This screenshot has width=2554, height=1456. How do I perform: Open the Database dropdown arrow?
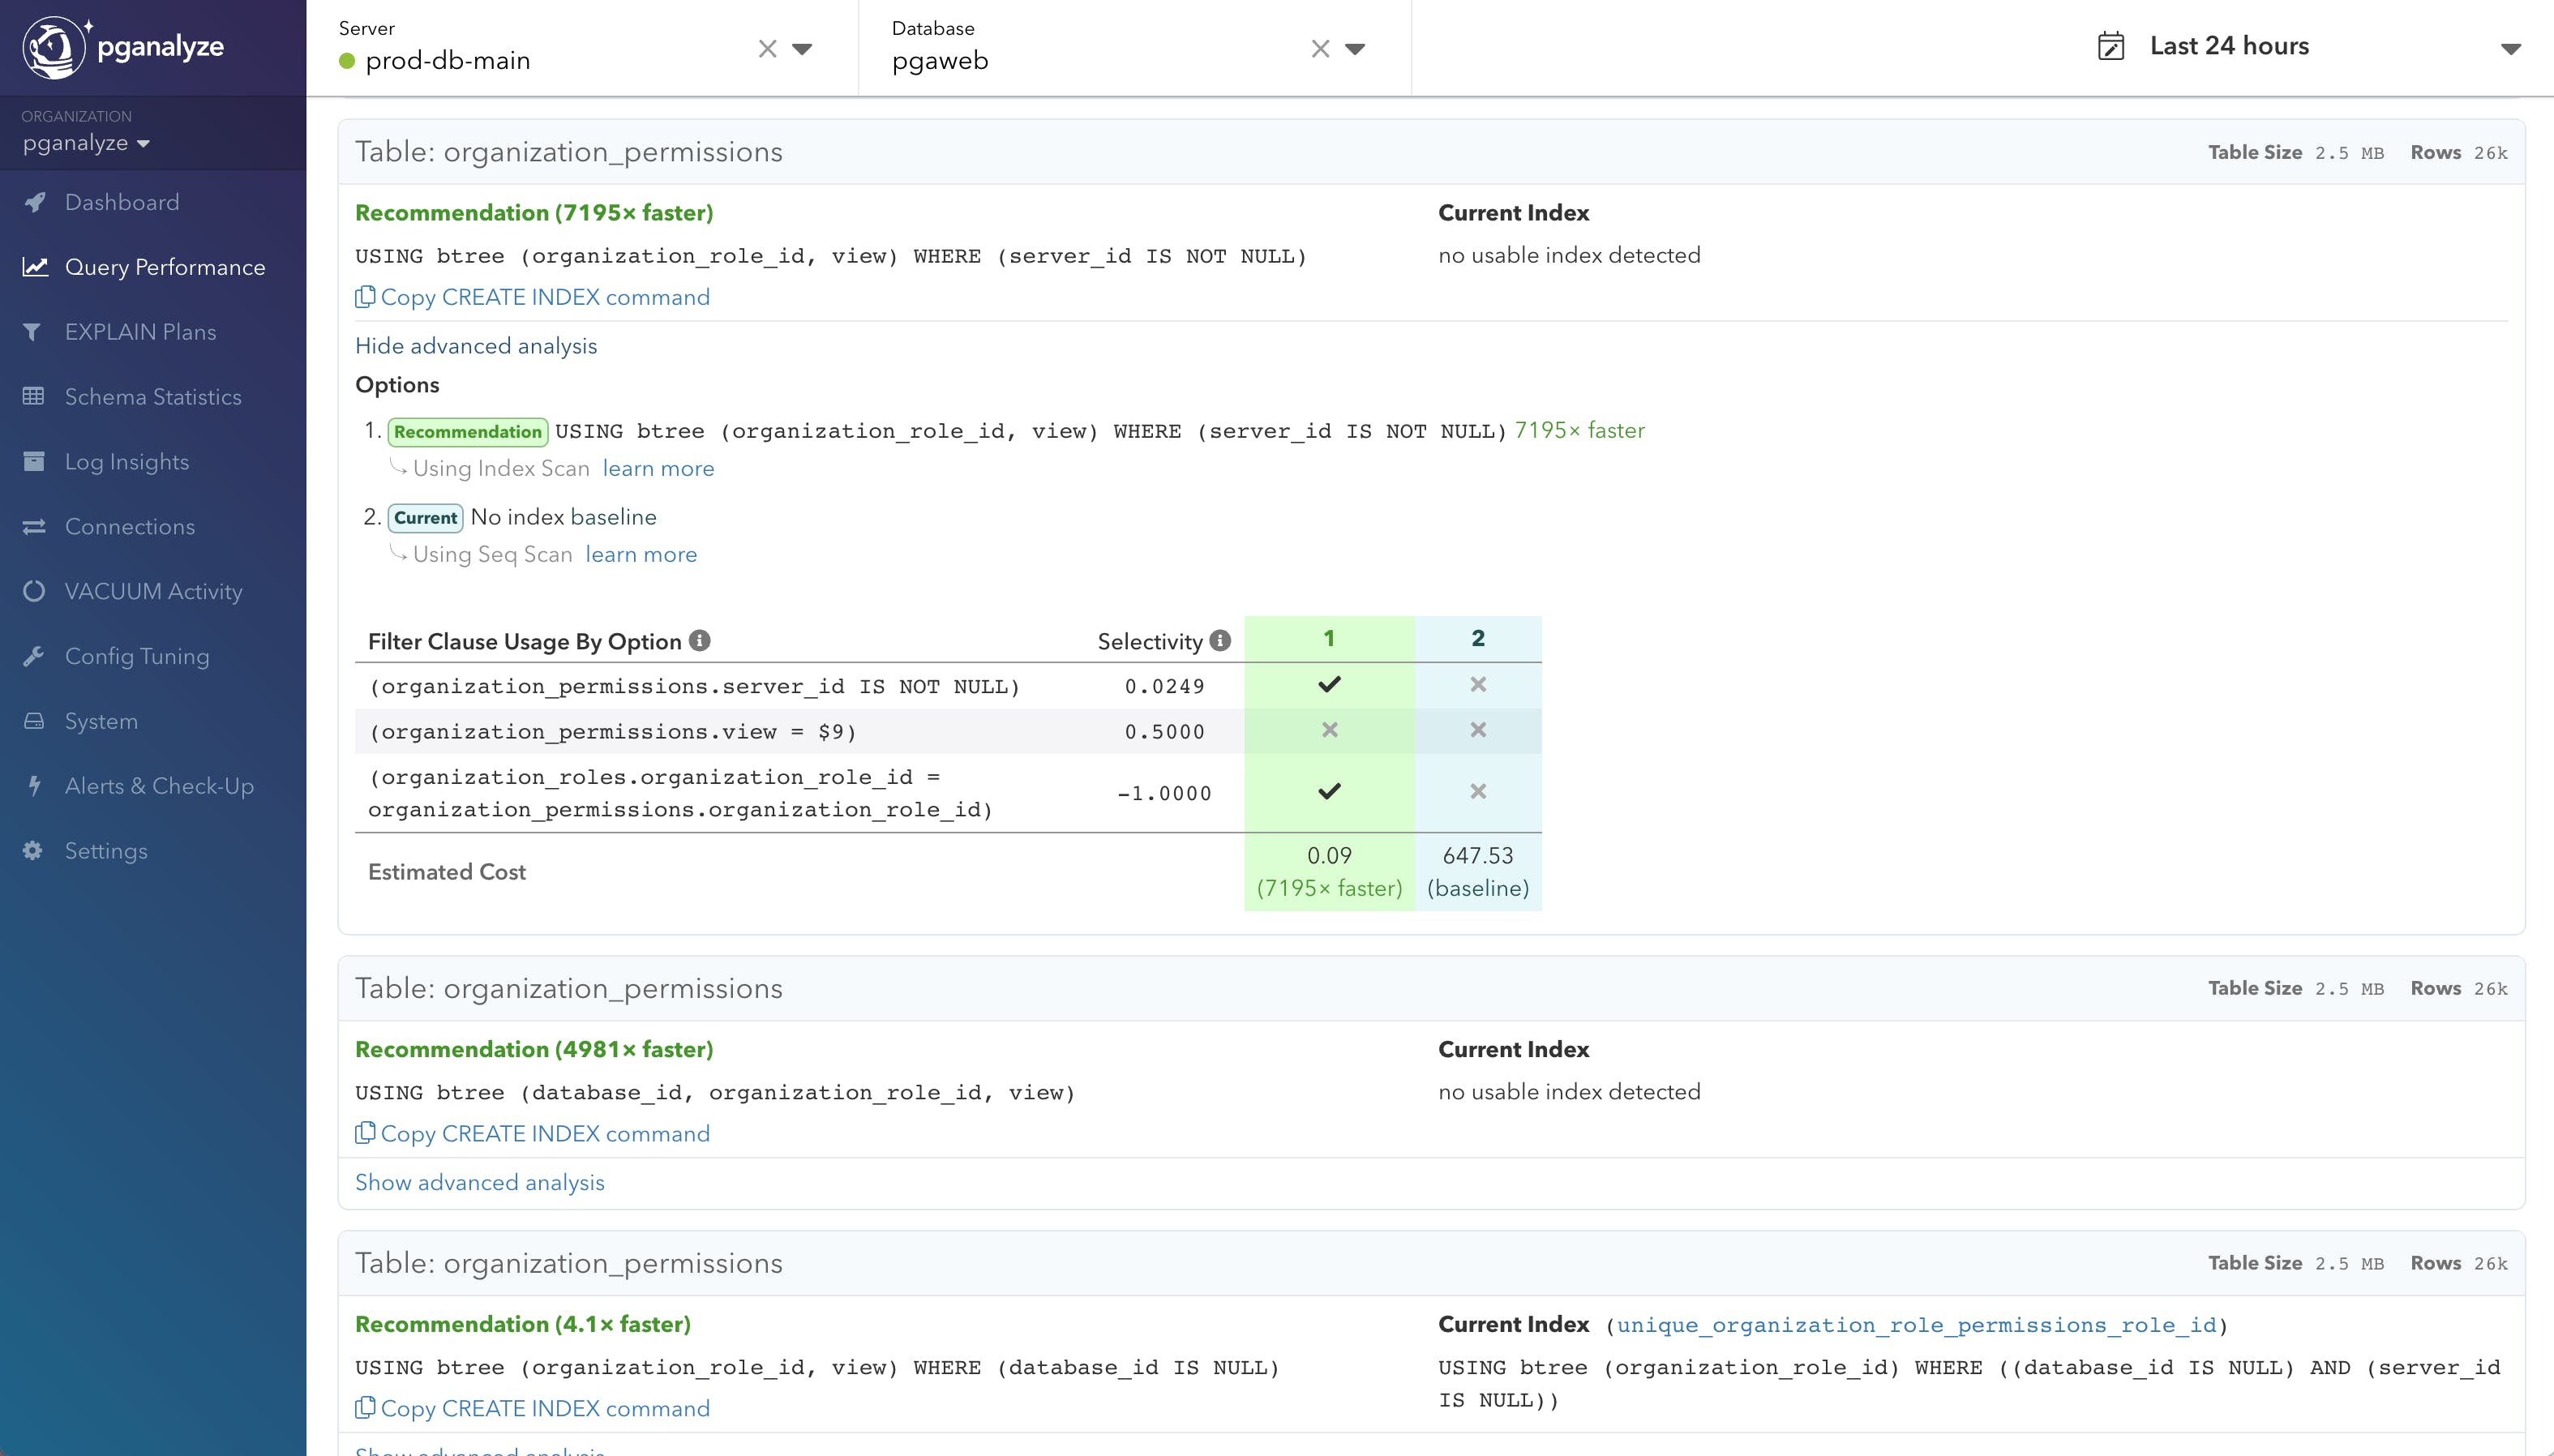[1355, 49]
